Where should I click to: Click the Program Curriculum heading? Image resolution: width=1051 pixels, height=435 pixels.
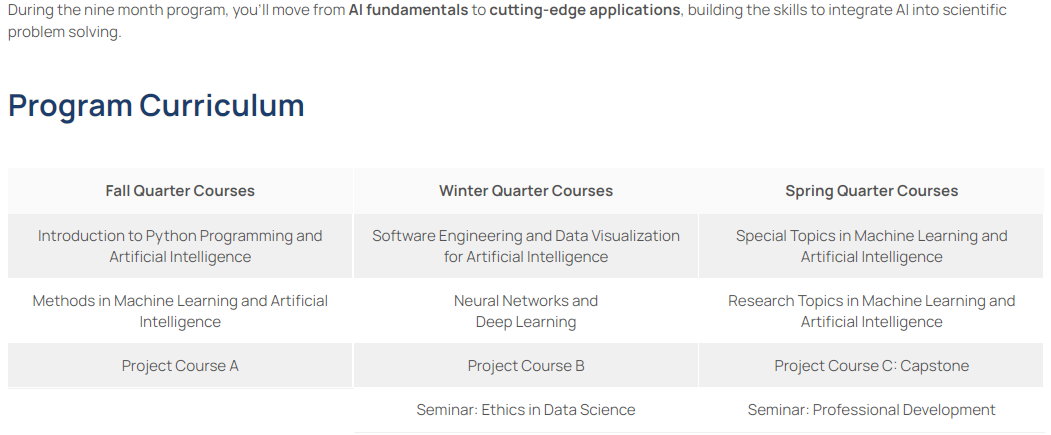[156, 105]
